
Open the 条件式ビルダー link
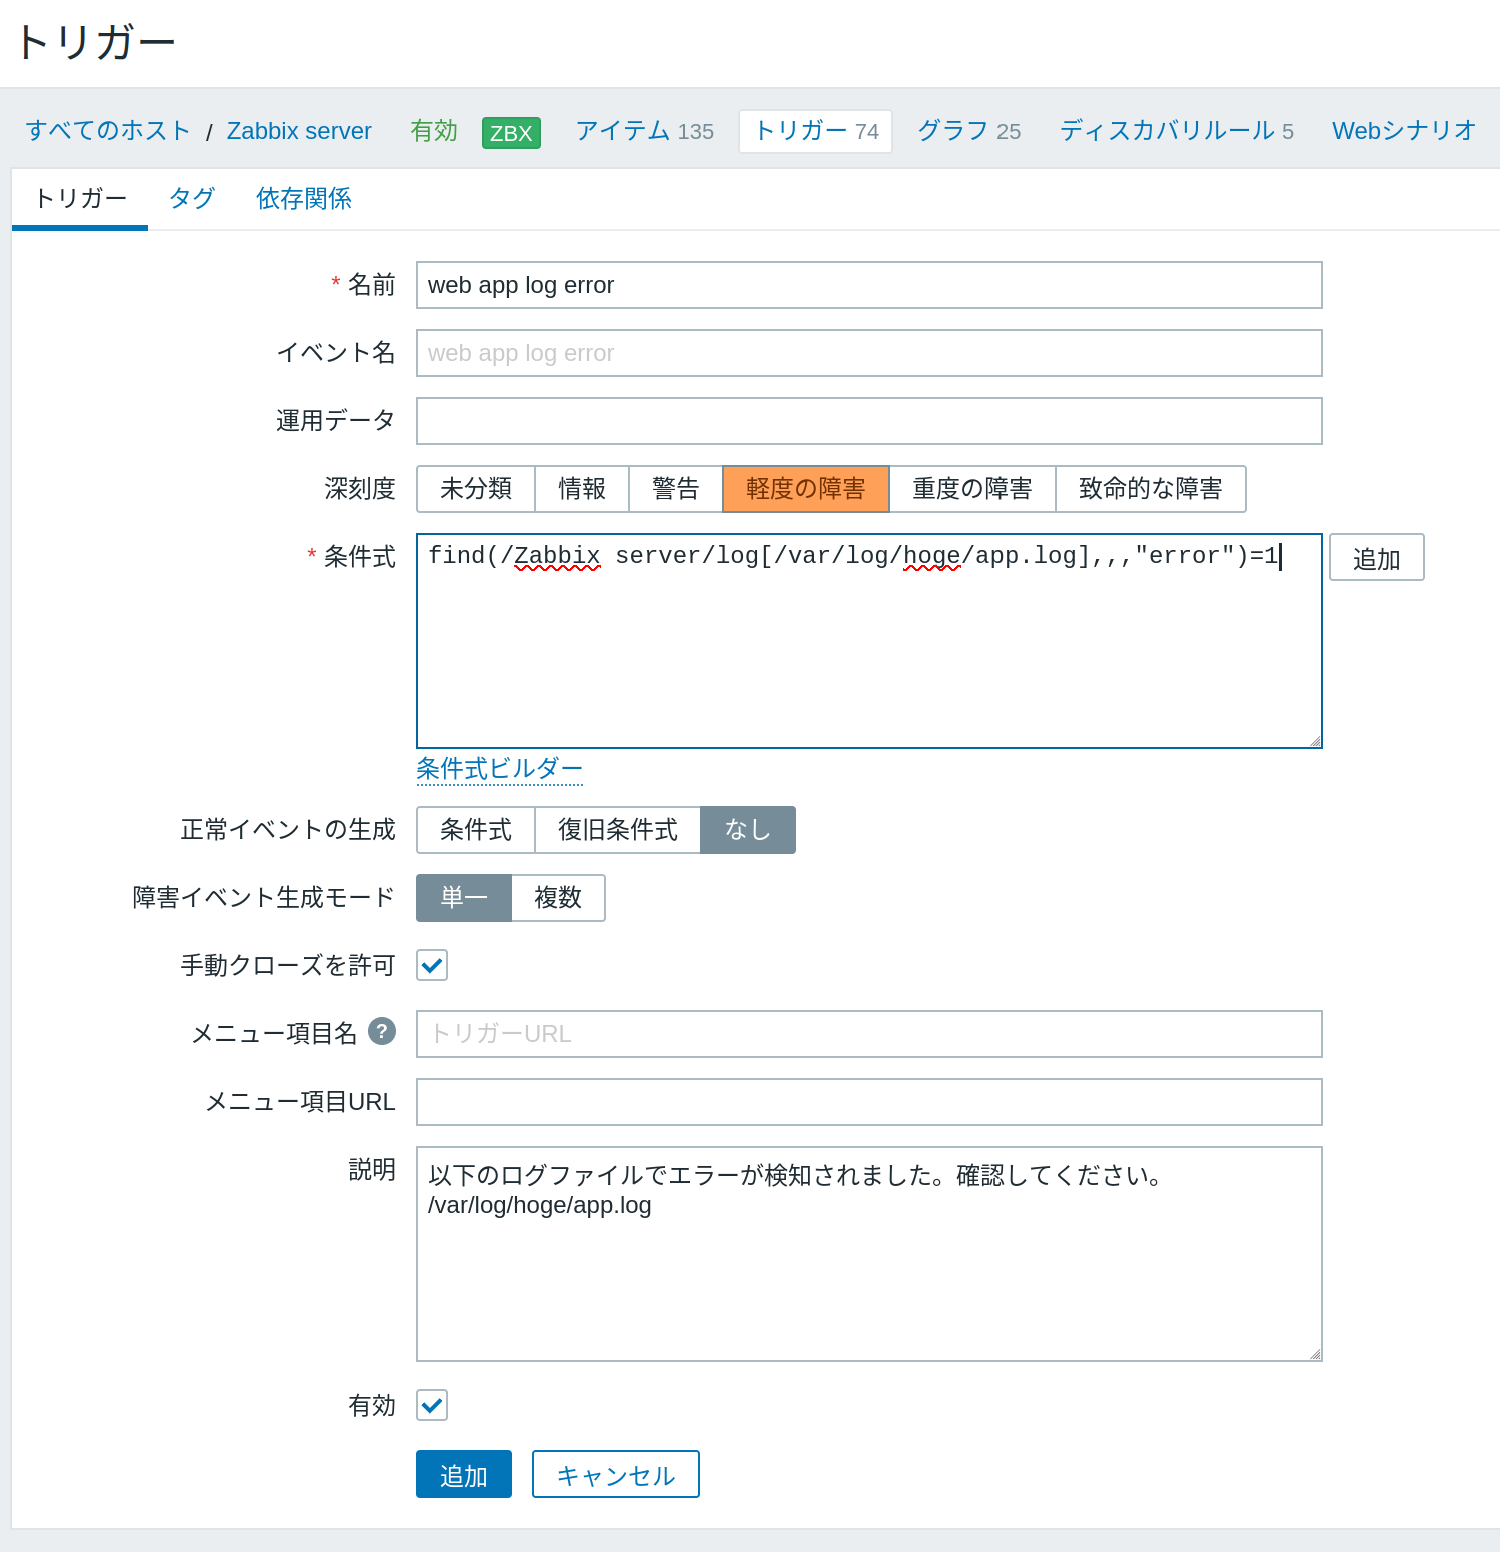499,769
